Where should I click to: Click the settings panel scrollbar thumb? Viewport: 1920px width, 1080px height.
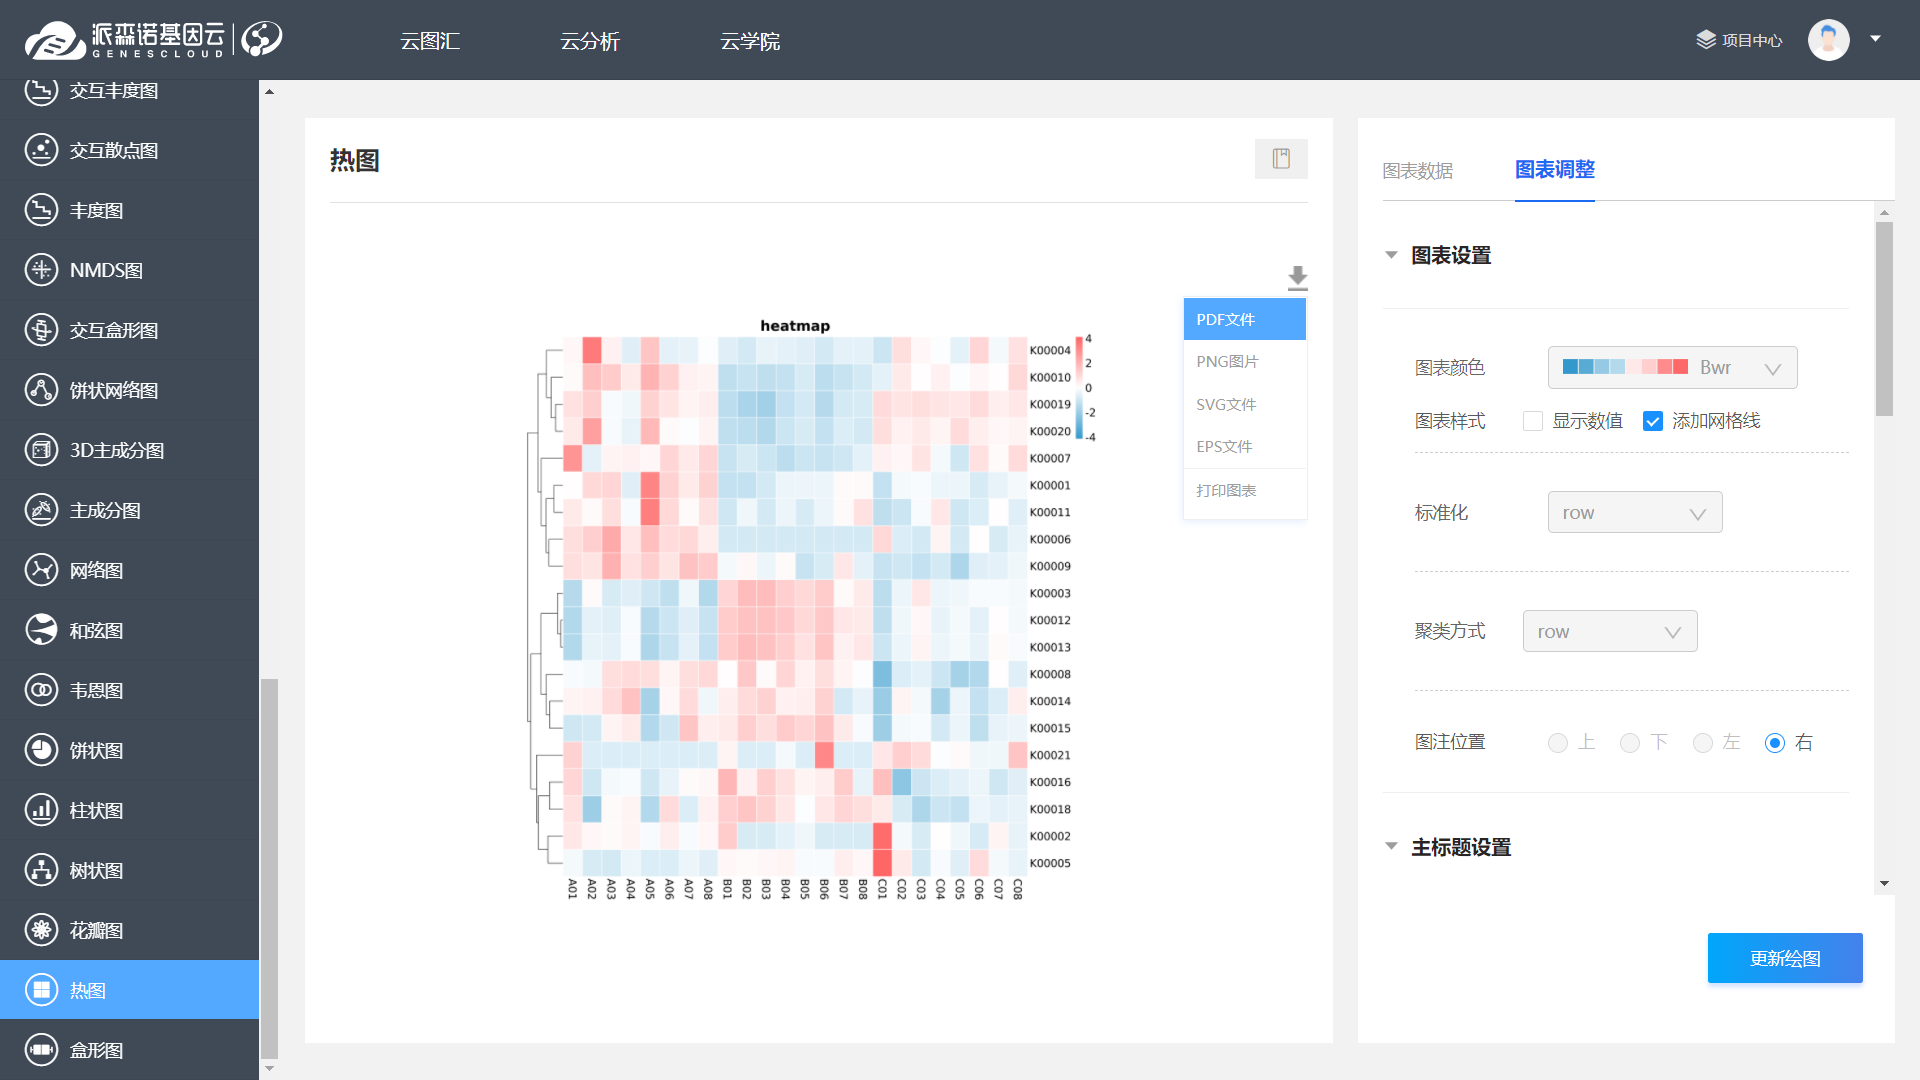pos(1884,318)
